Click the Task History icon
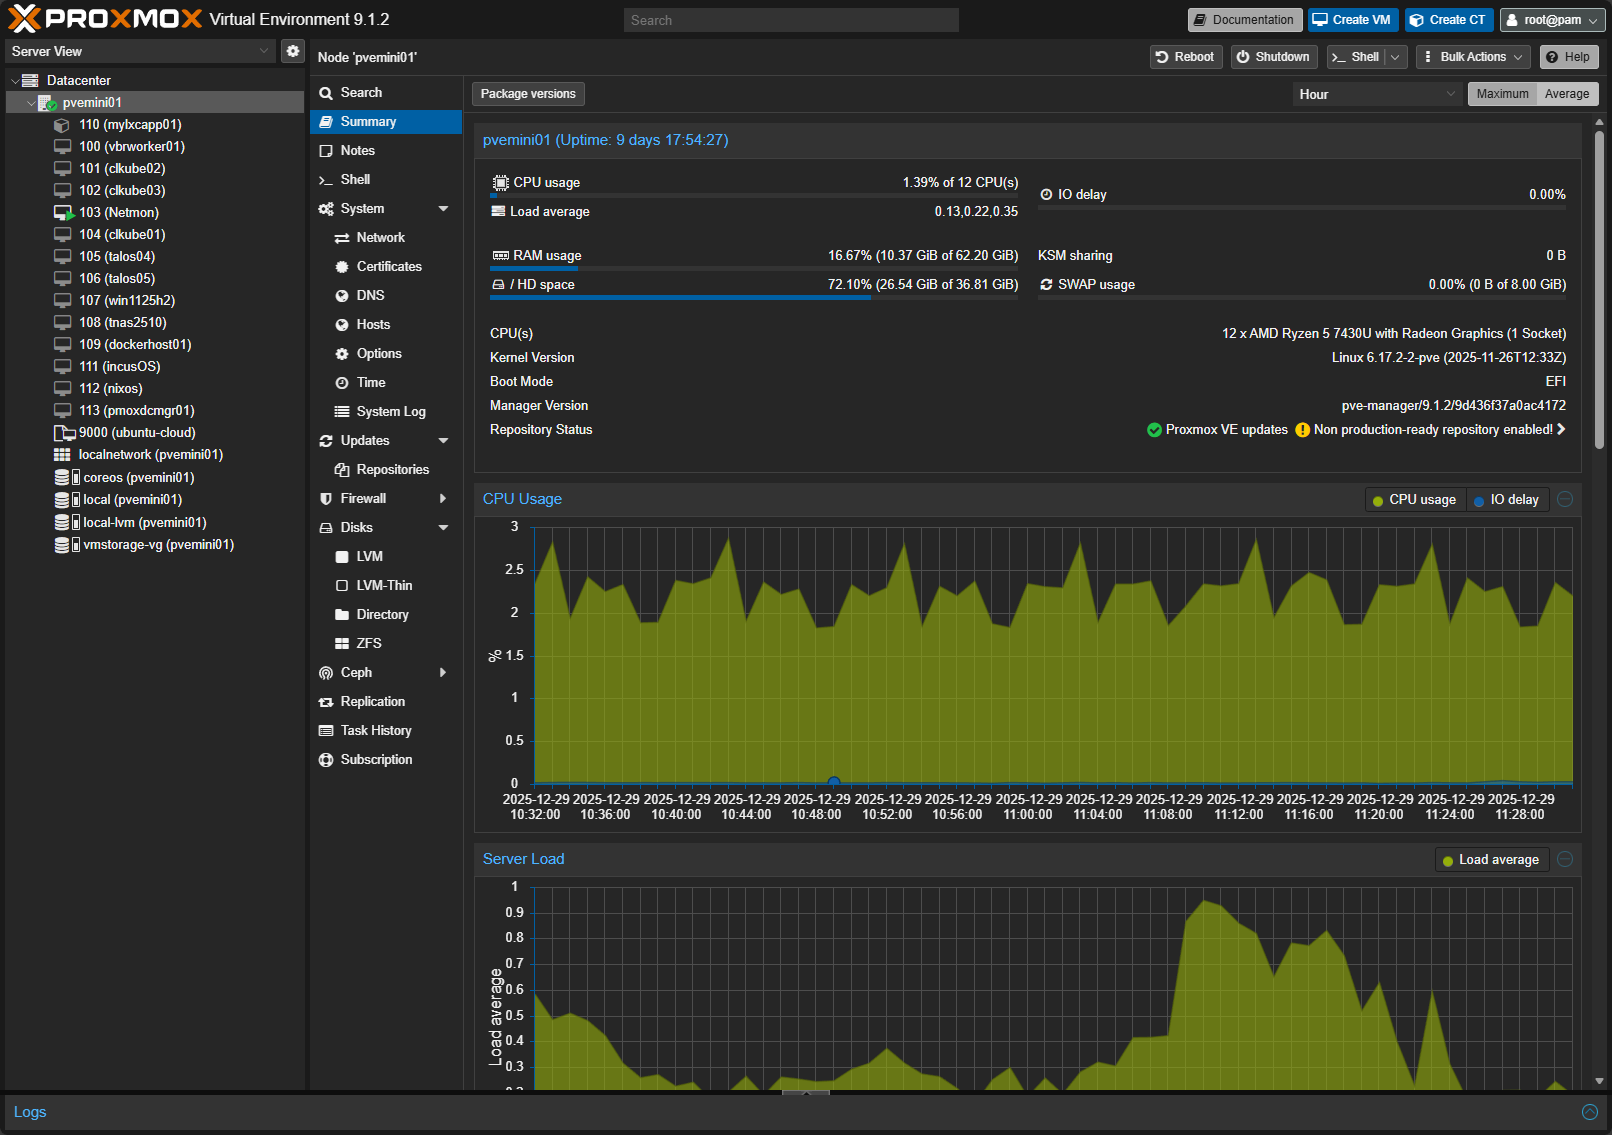This screenshot has height=1135, width=1612. (326, 730)
